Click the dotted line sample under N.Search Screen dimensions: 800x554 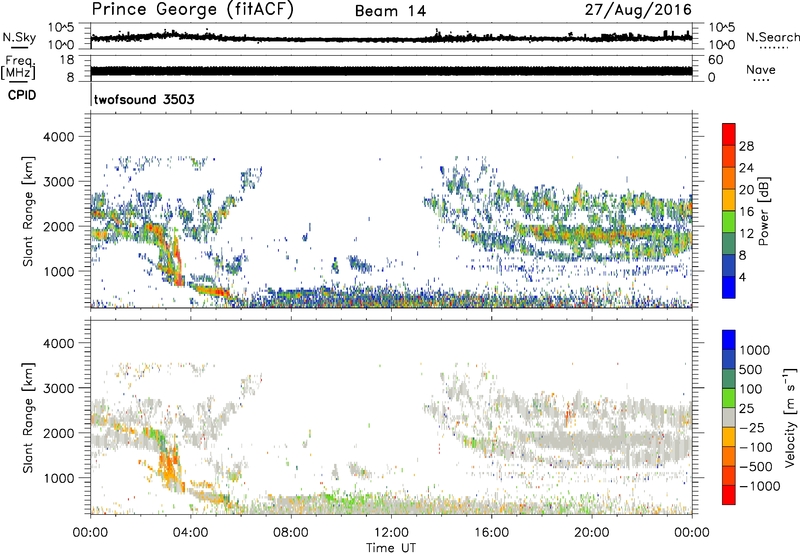pos(774,48)
